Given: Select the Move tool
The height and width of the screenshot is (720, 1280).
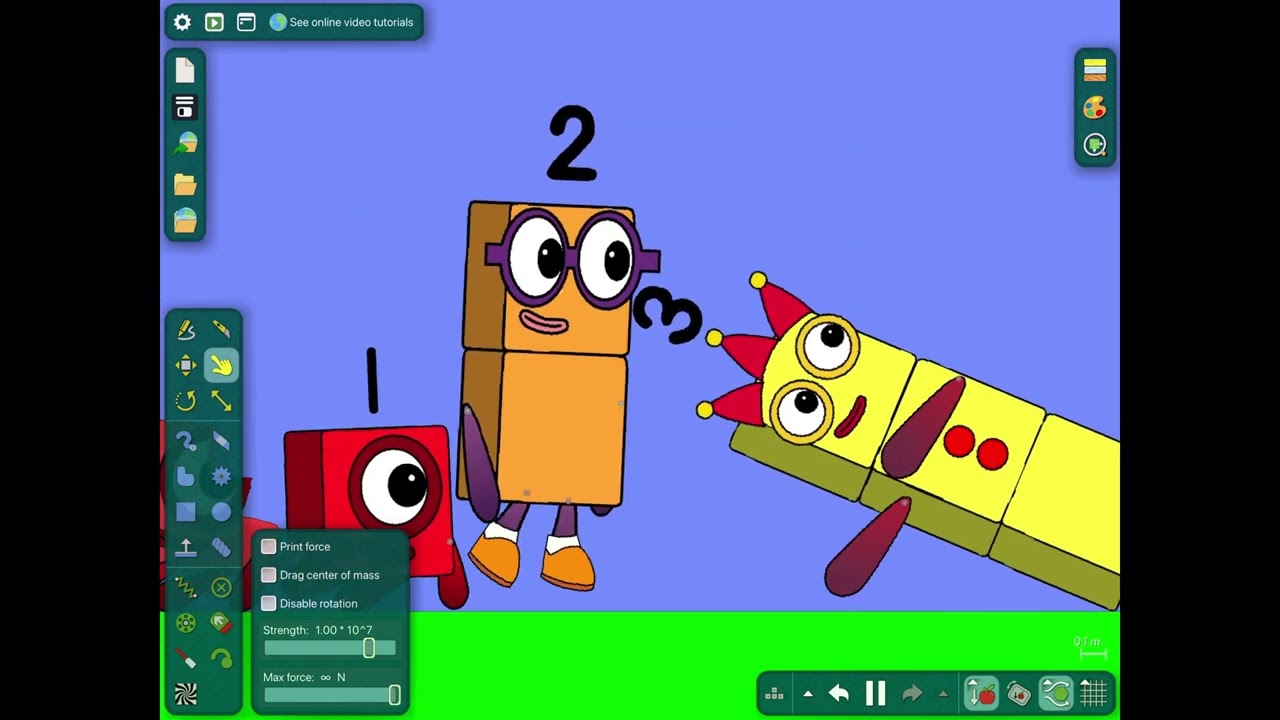Looking at the screenshot, I should [186, 366].
